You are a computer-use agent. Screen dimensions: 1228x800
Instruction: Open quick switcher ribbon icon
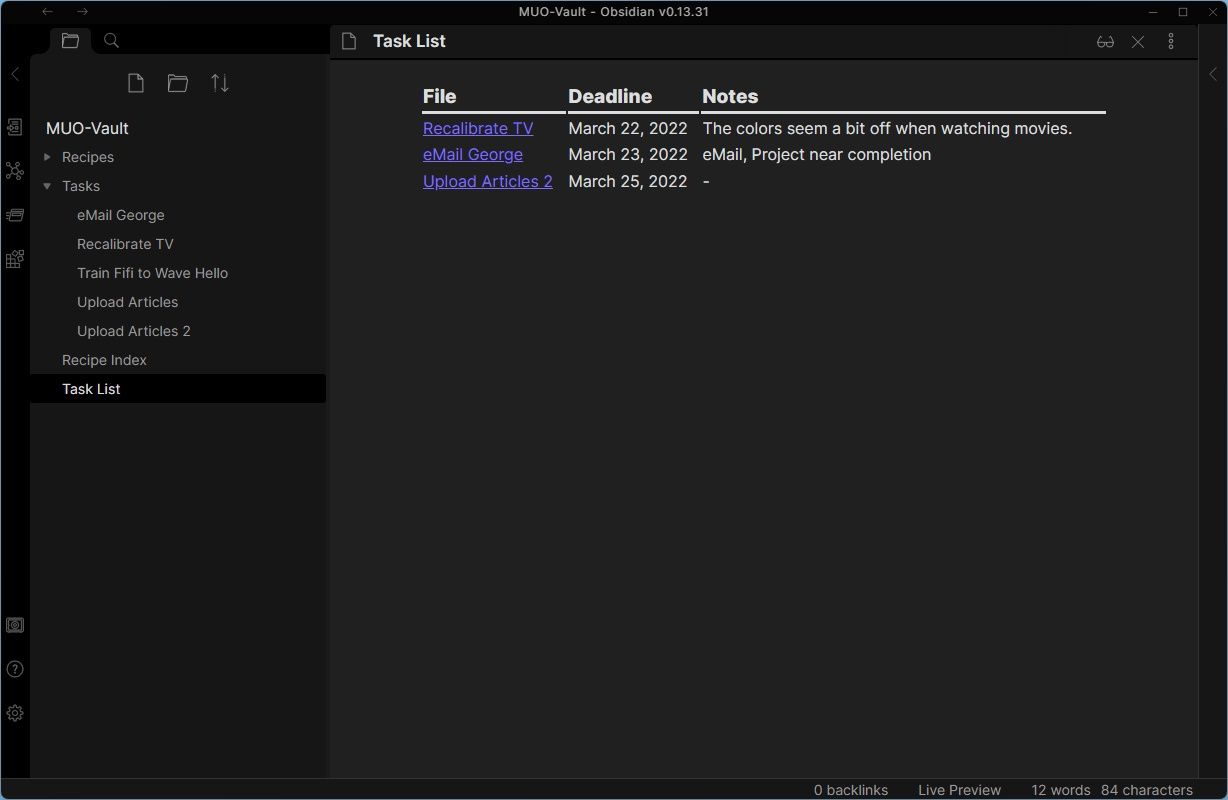pyautogui.click(x=15, y=127)
